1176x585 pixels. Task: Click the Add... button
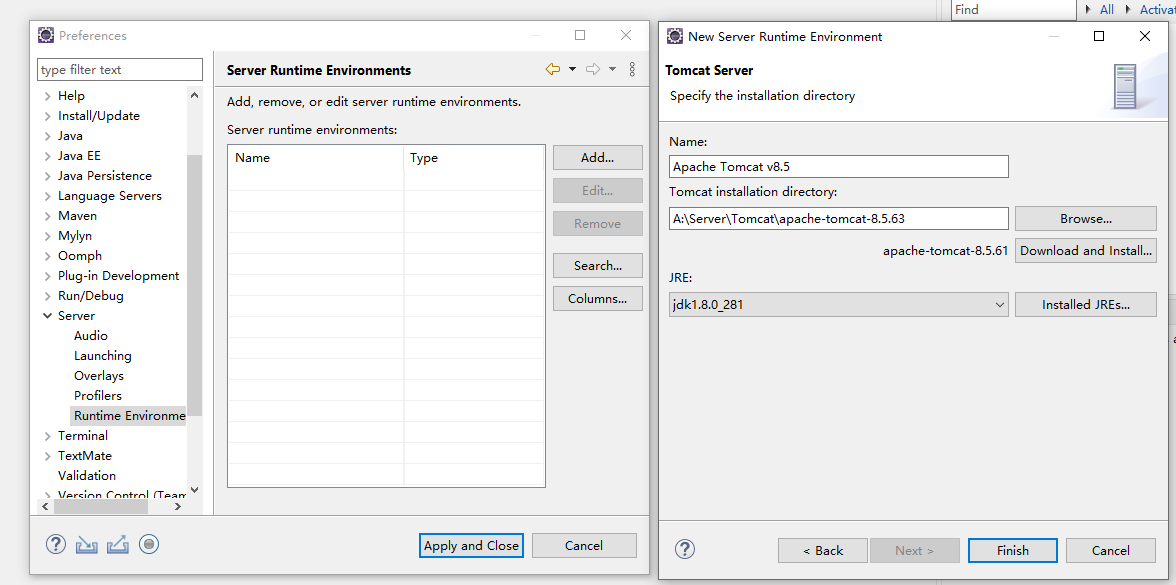coord(598,158)
